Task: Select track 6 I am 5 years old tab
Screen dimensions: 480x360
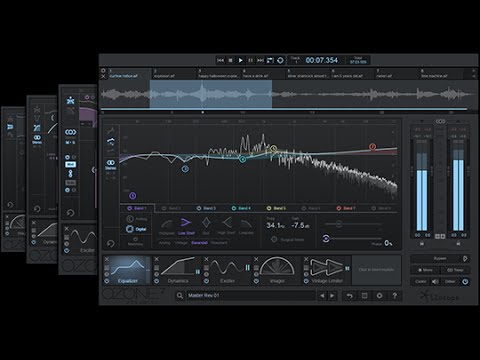Action: [352, 74]
